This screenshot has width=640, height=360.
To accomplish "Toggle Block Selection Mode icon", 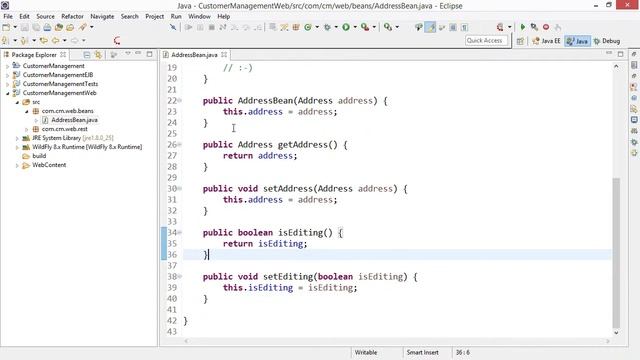I will pyautogui.click(x=453, y=27).
